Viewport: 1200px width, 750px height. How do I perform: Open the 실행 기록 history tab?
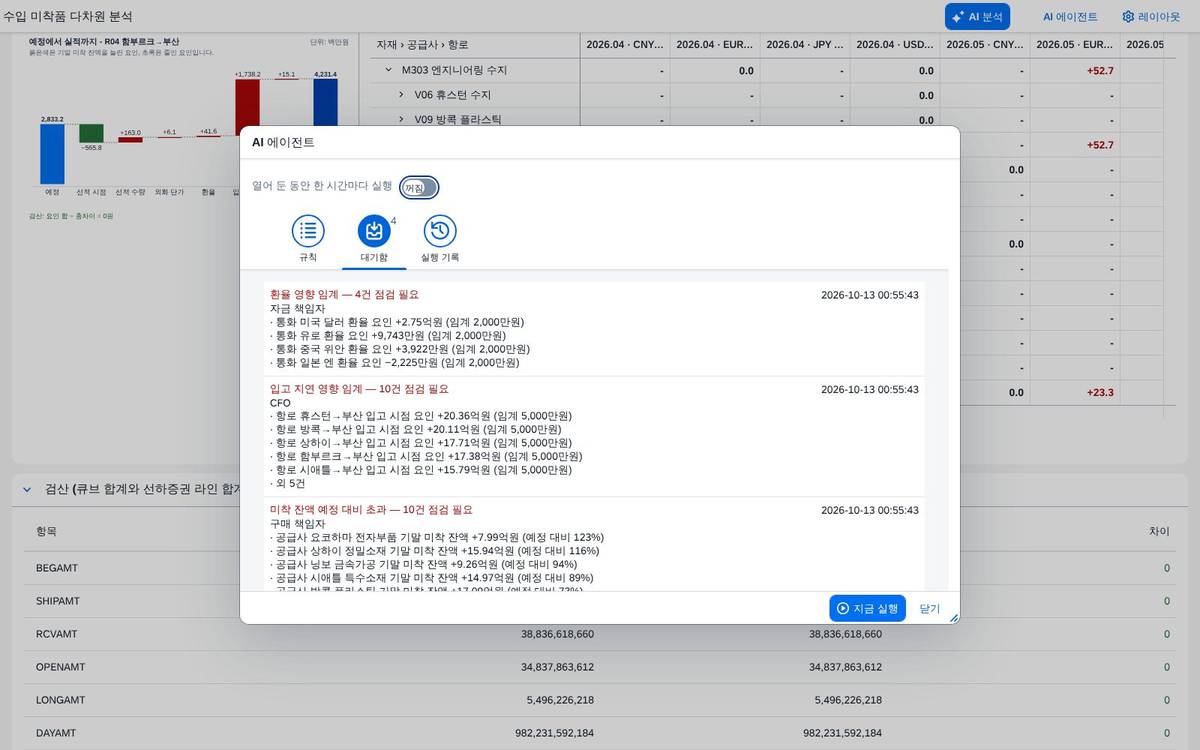tap(440, 231)
